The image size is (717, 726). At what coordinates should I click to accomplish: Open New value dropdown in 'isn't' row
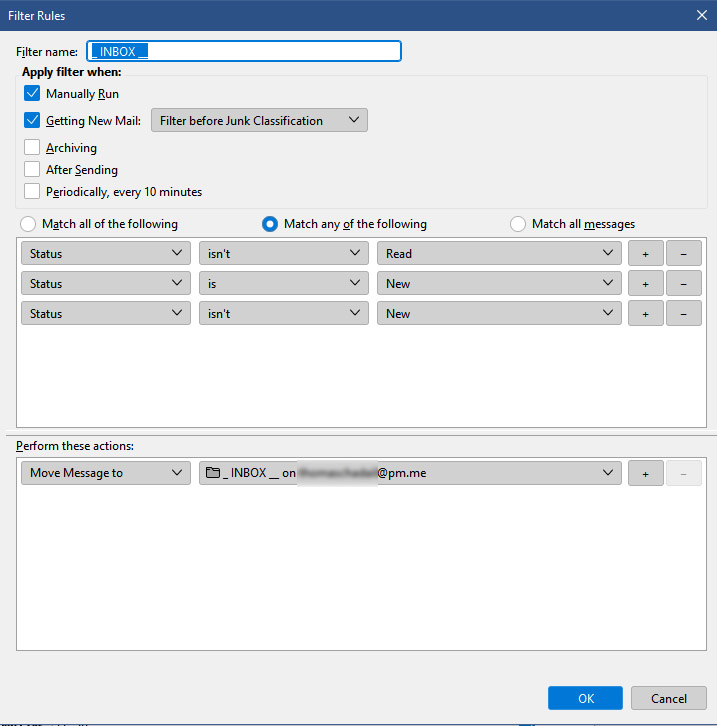point(499,313)
